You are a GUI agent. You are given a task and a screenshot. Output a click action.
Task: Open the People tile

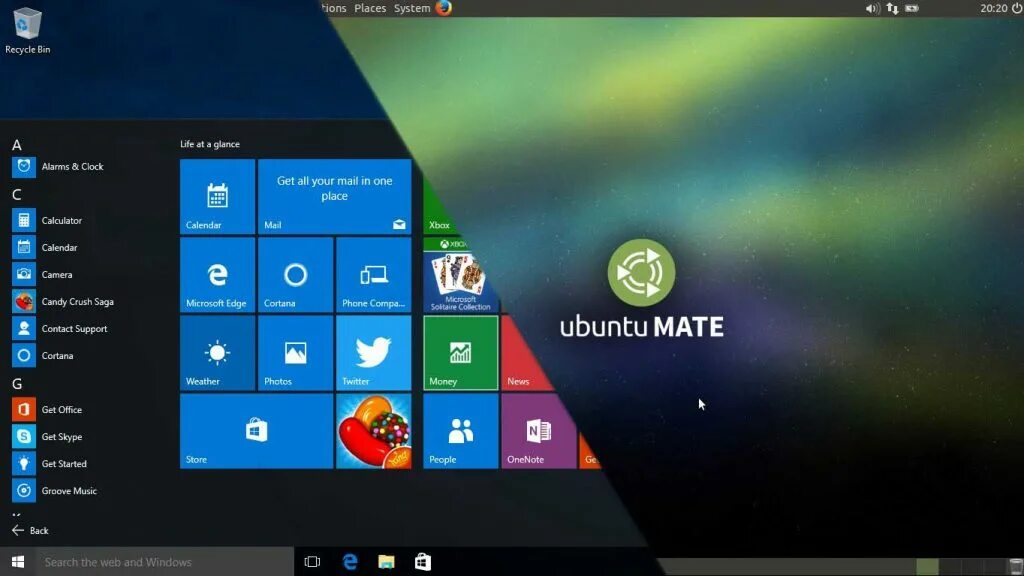(460, 431)
